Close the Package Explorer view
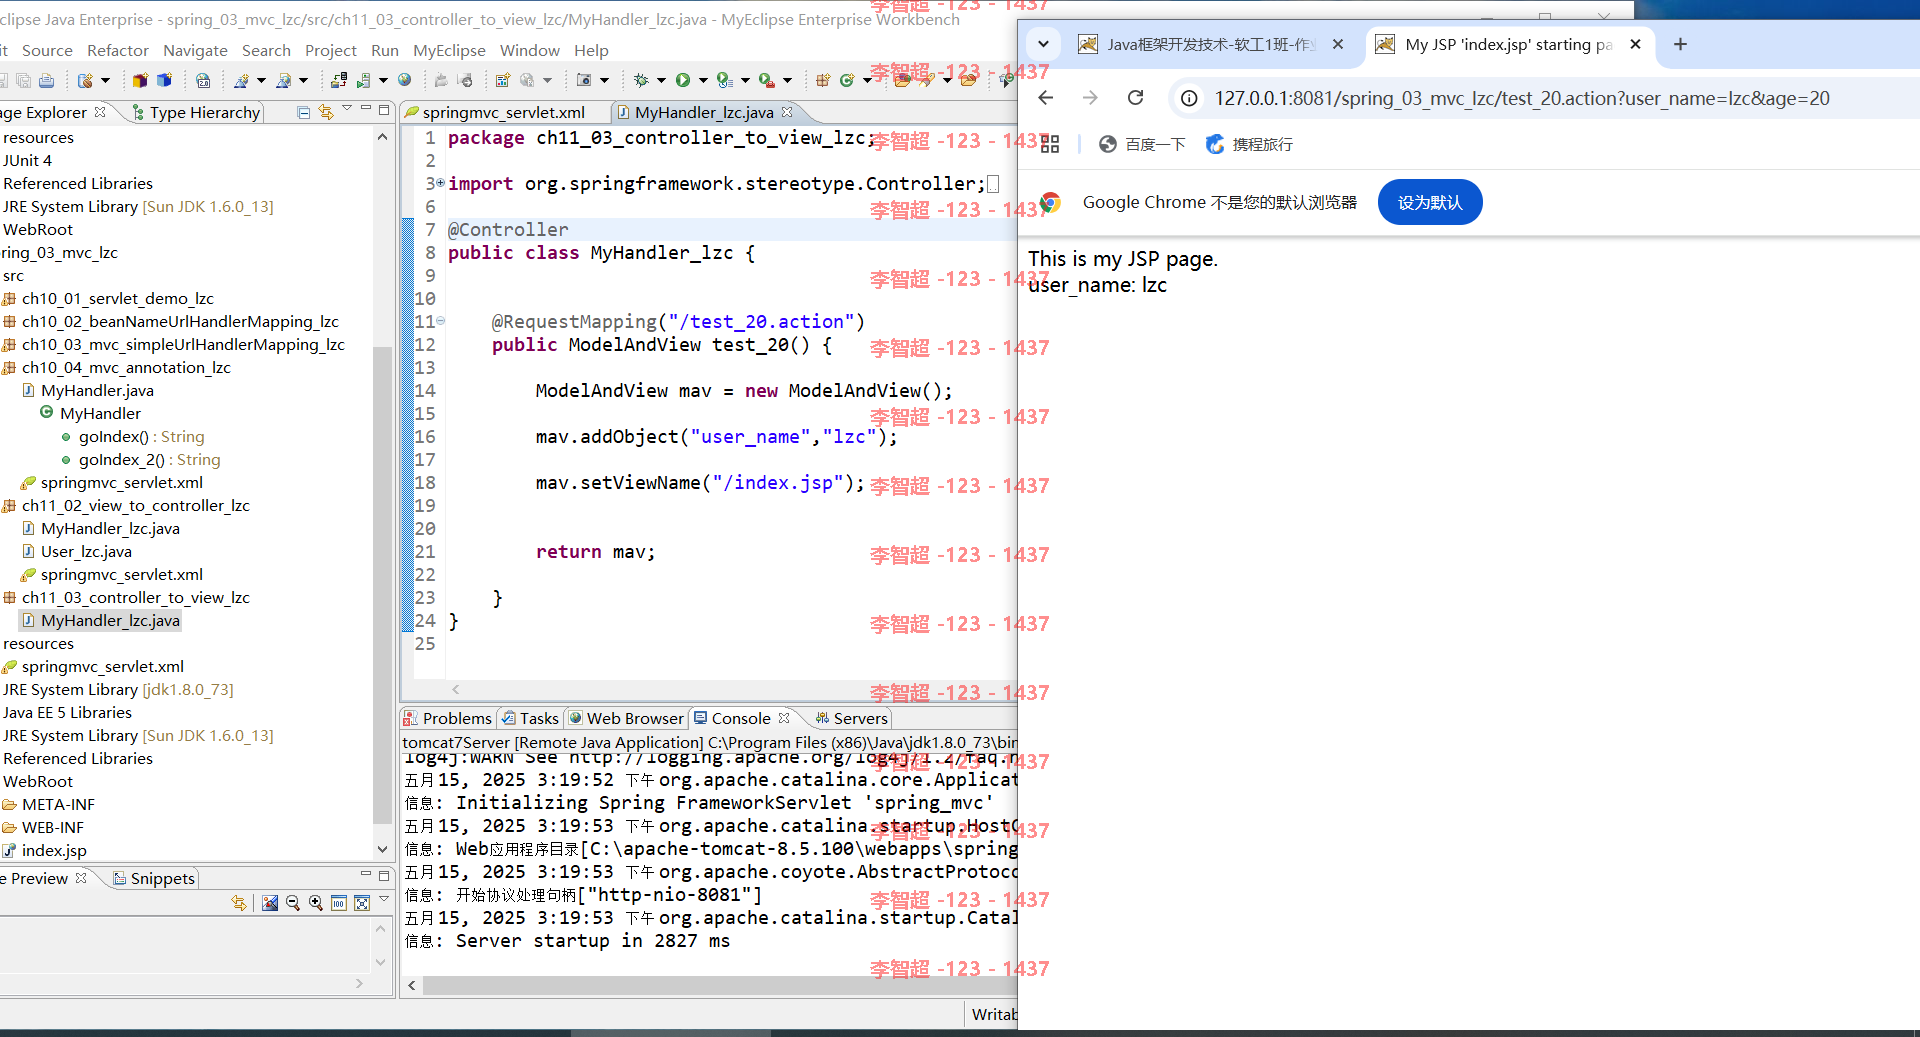1920x1037 pixels. (100, 112)
